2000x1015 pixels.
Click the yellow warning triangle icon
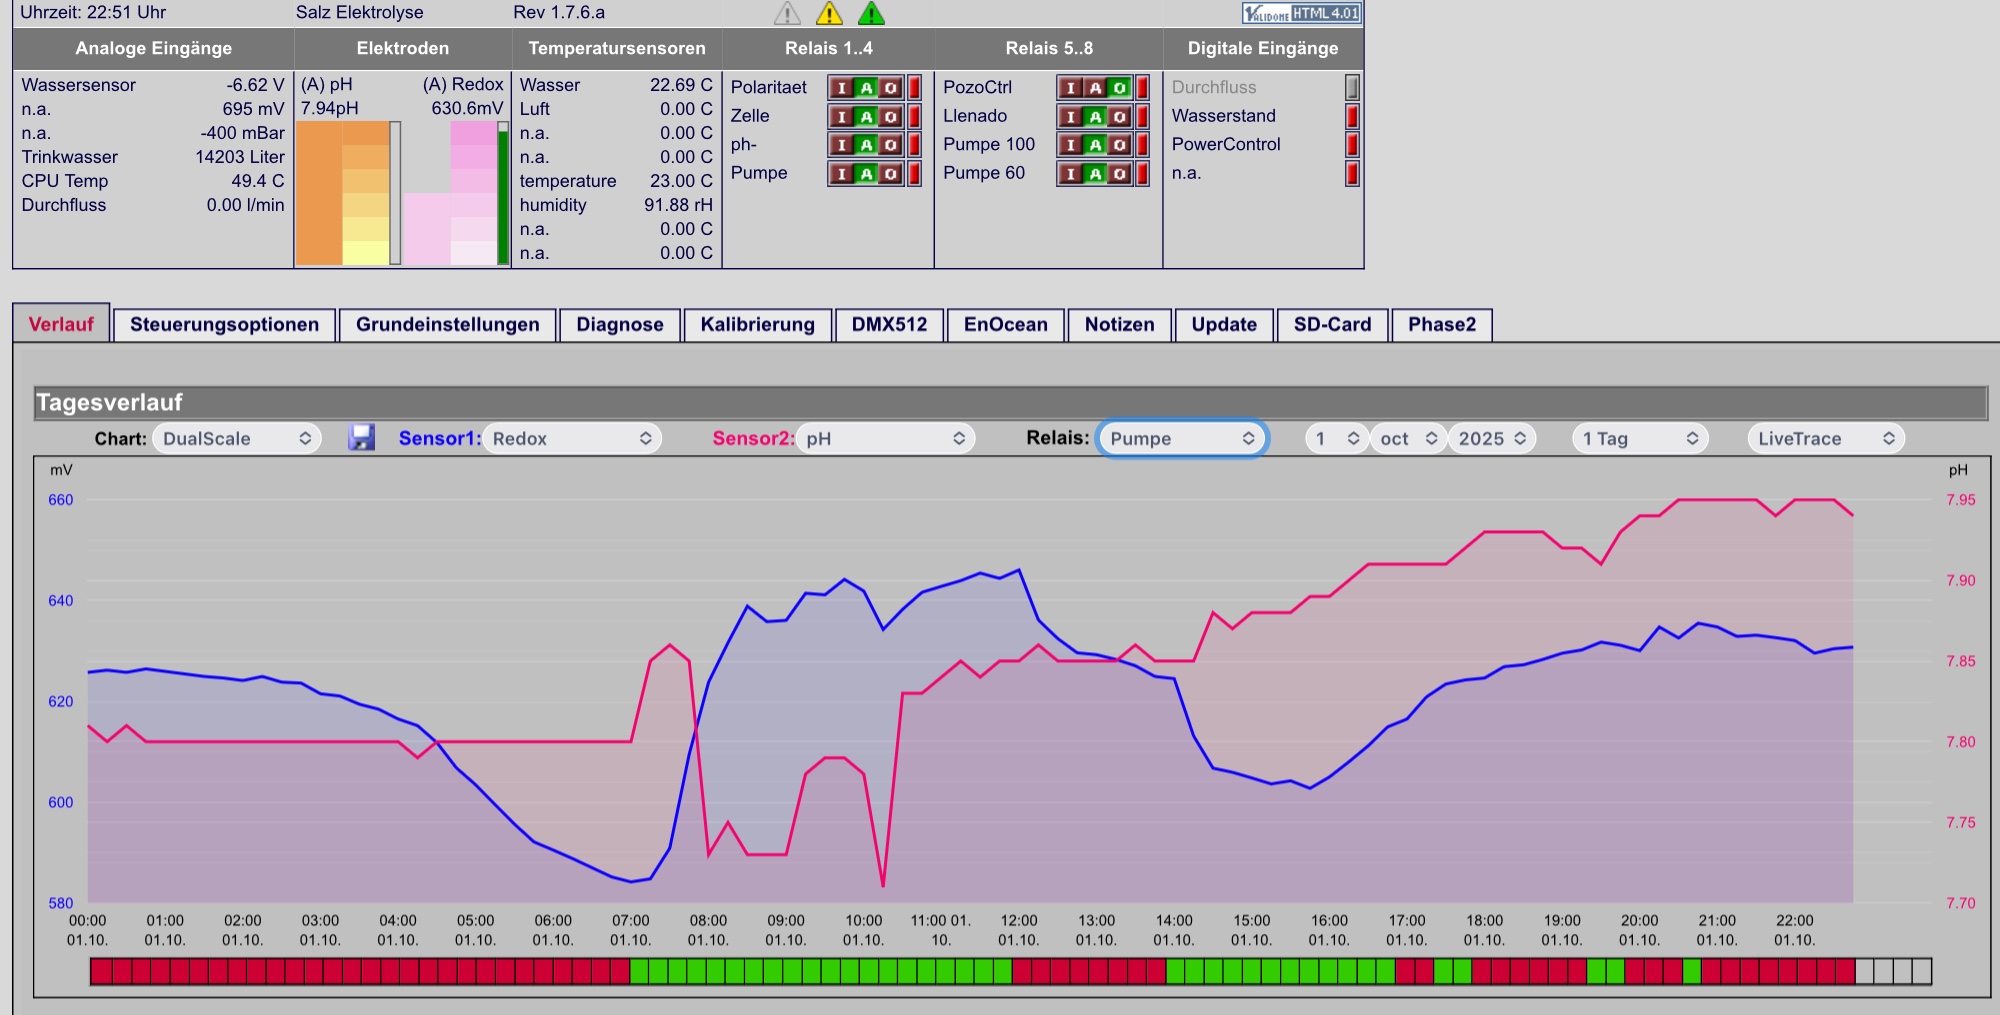829,13
